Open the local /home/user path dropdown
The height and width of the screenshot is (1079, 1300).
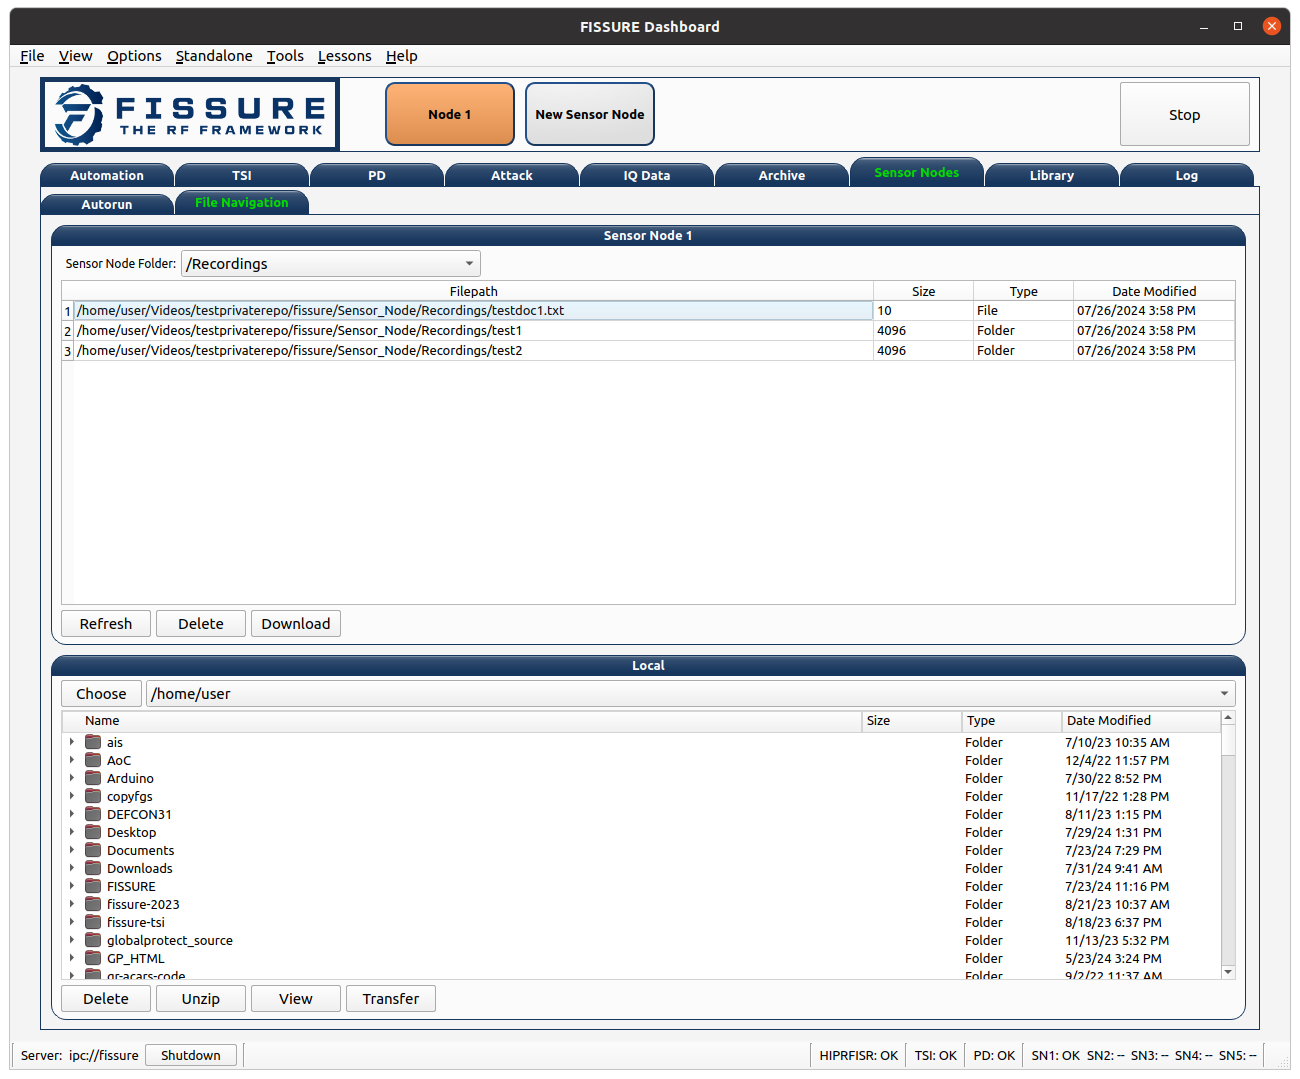click(x=691, y=694)
